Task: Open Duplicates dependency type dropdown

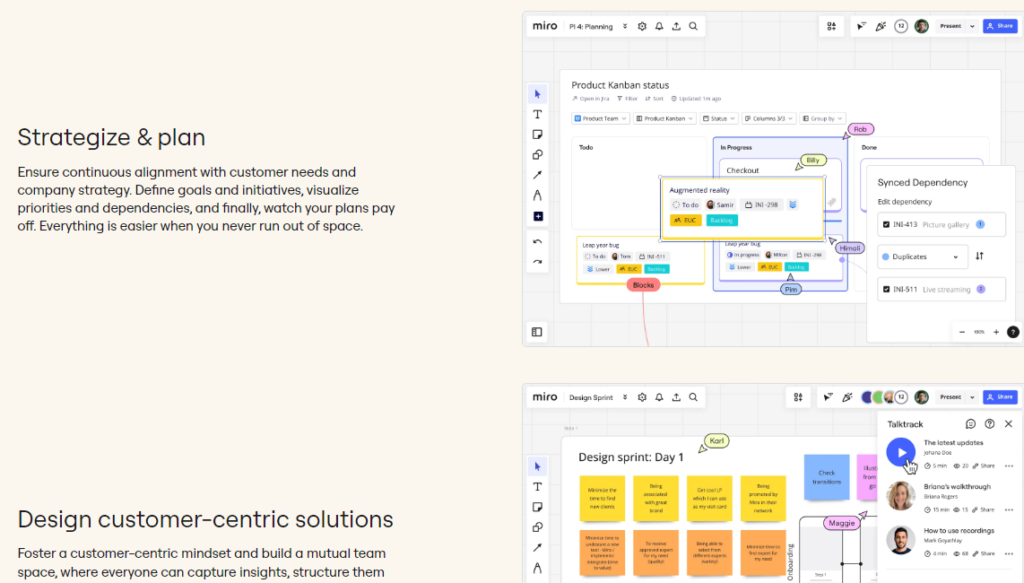Action: pyautogui.click(x=921, y=257)
